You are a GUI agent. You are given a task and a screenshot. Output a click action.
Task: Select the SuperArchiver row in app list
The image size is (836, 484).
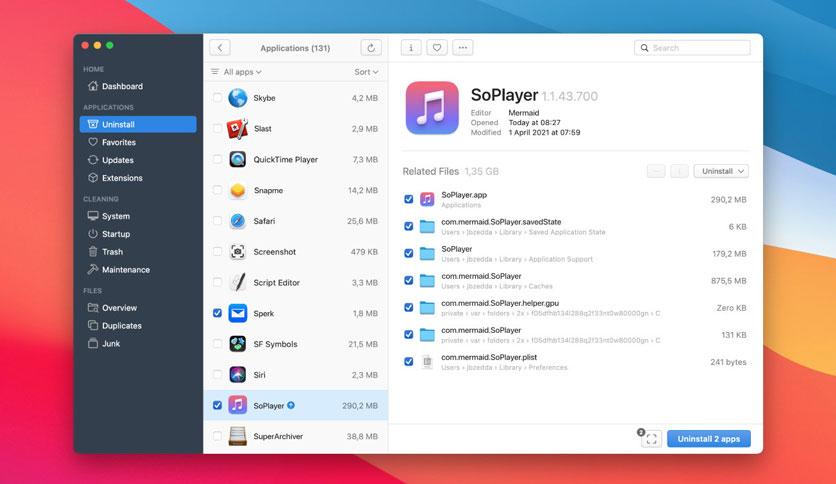(x=295, y=436)
